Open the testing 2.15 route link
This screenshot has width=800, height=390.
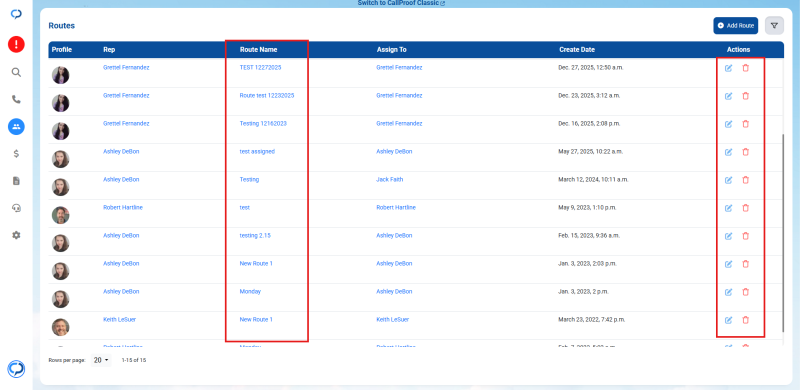click(x=255, y=236)
